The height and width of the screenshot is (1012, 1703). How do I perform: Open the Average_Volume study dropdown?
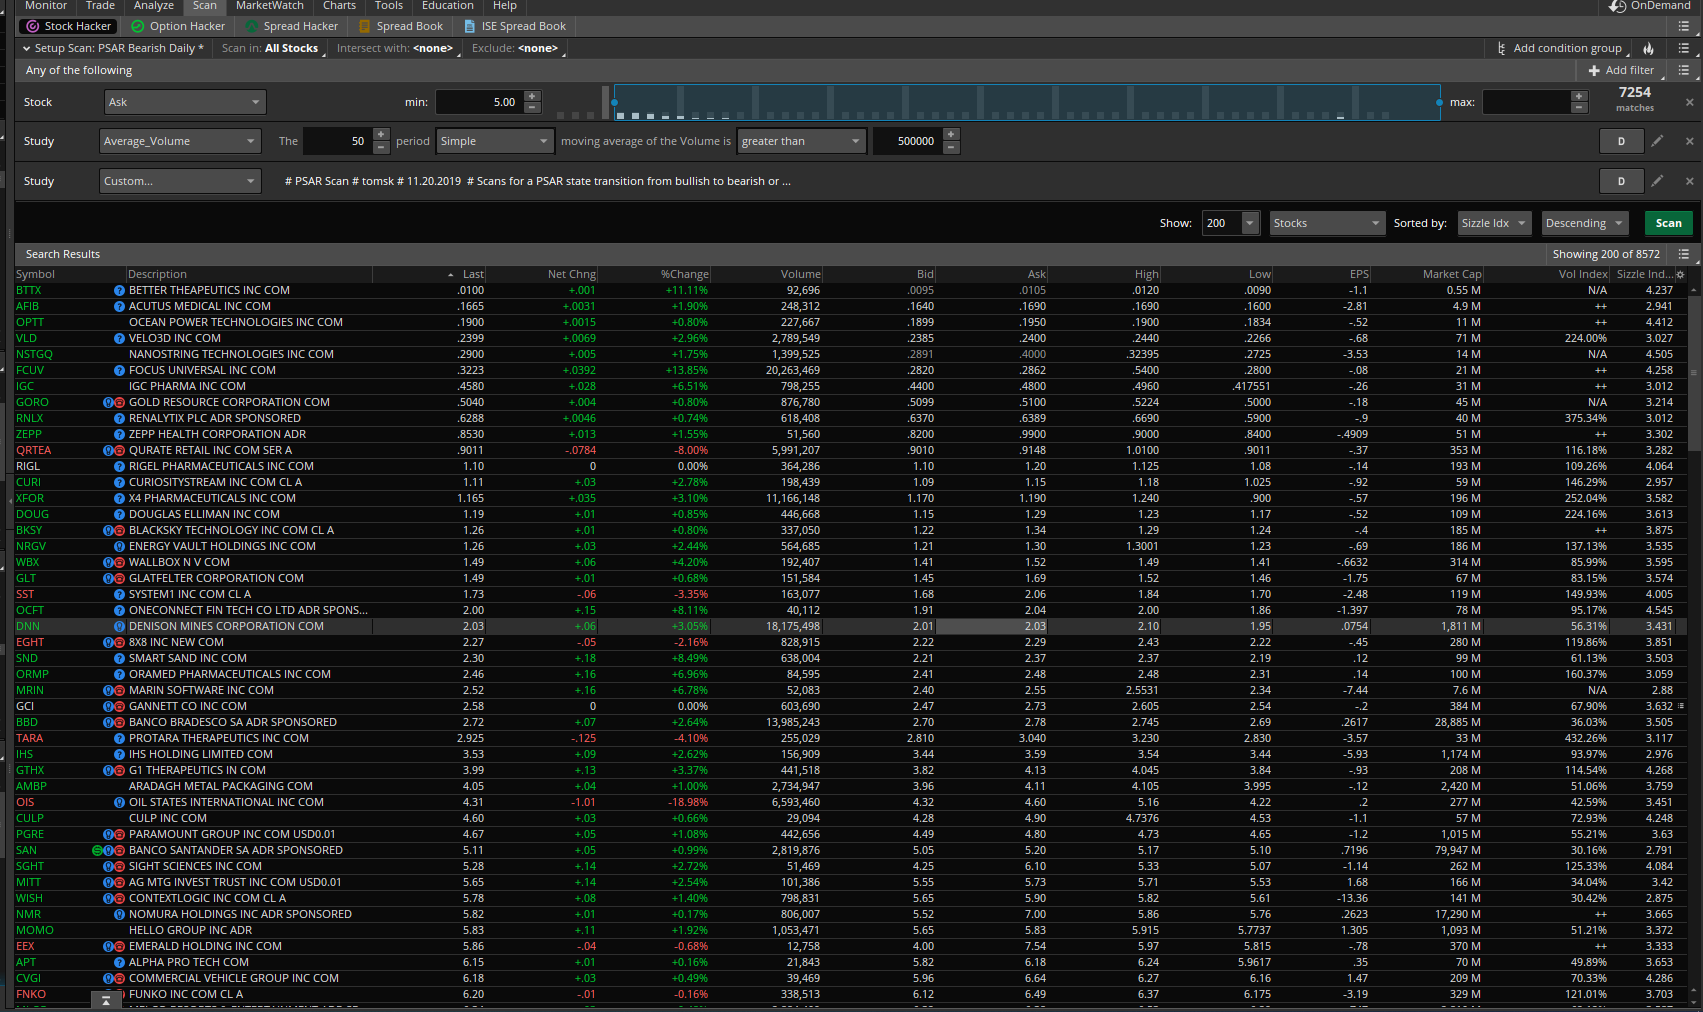click(180, 141)
